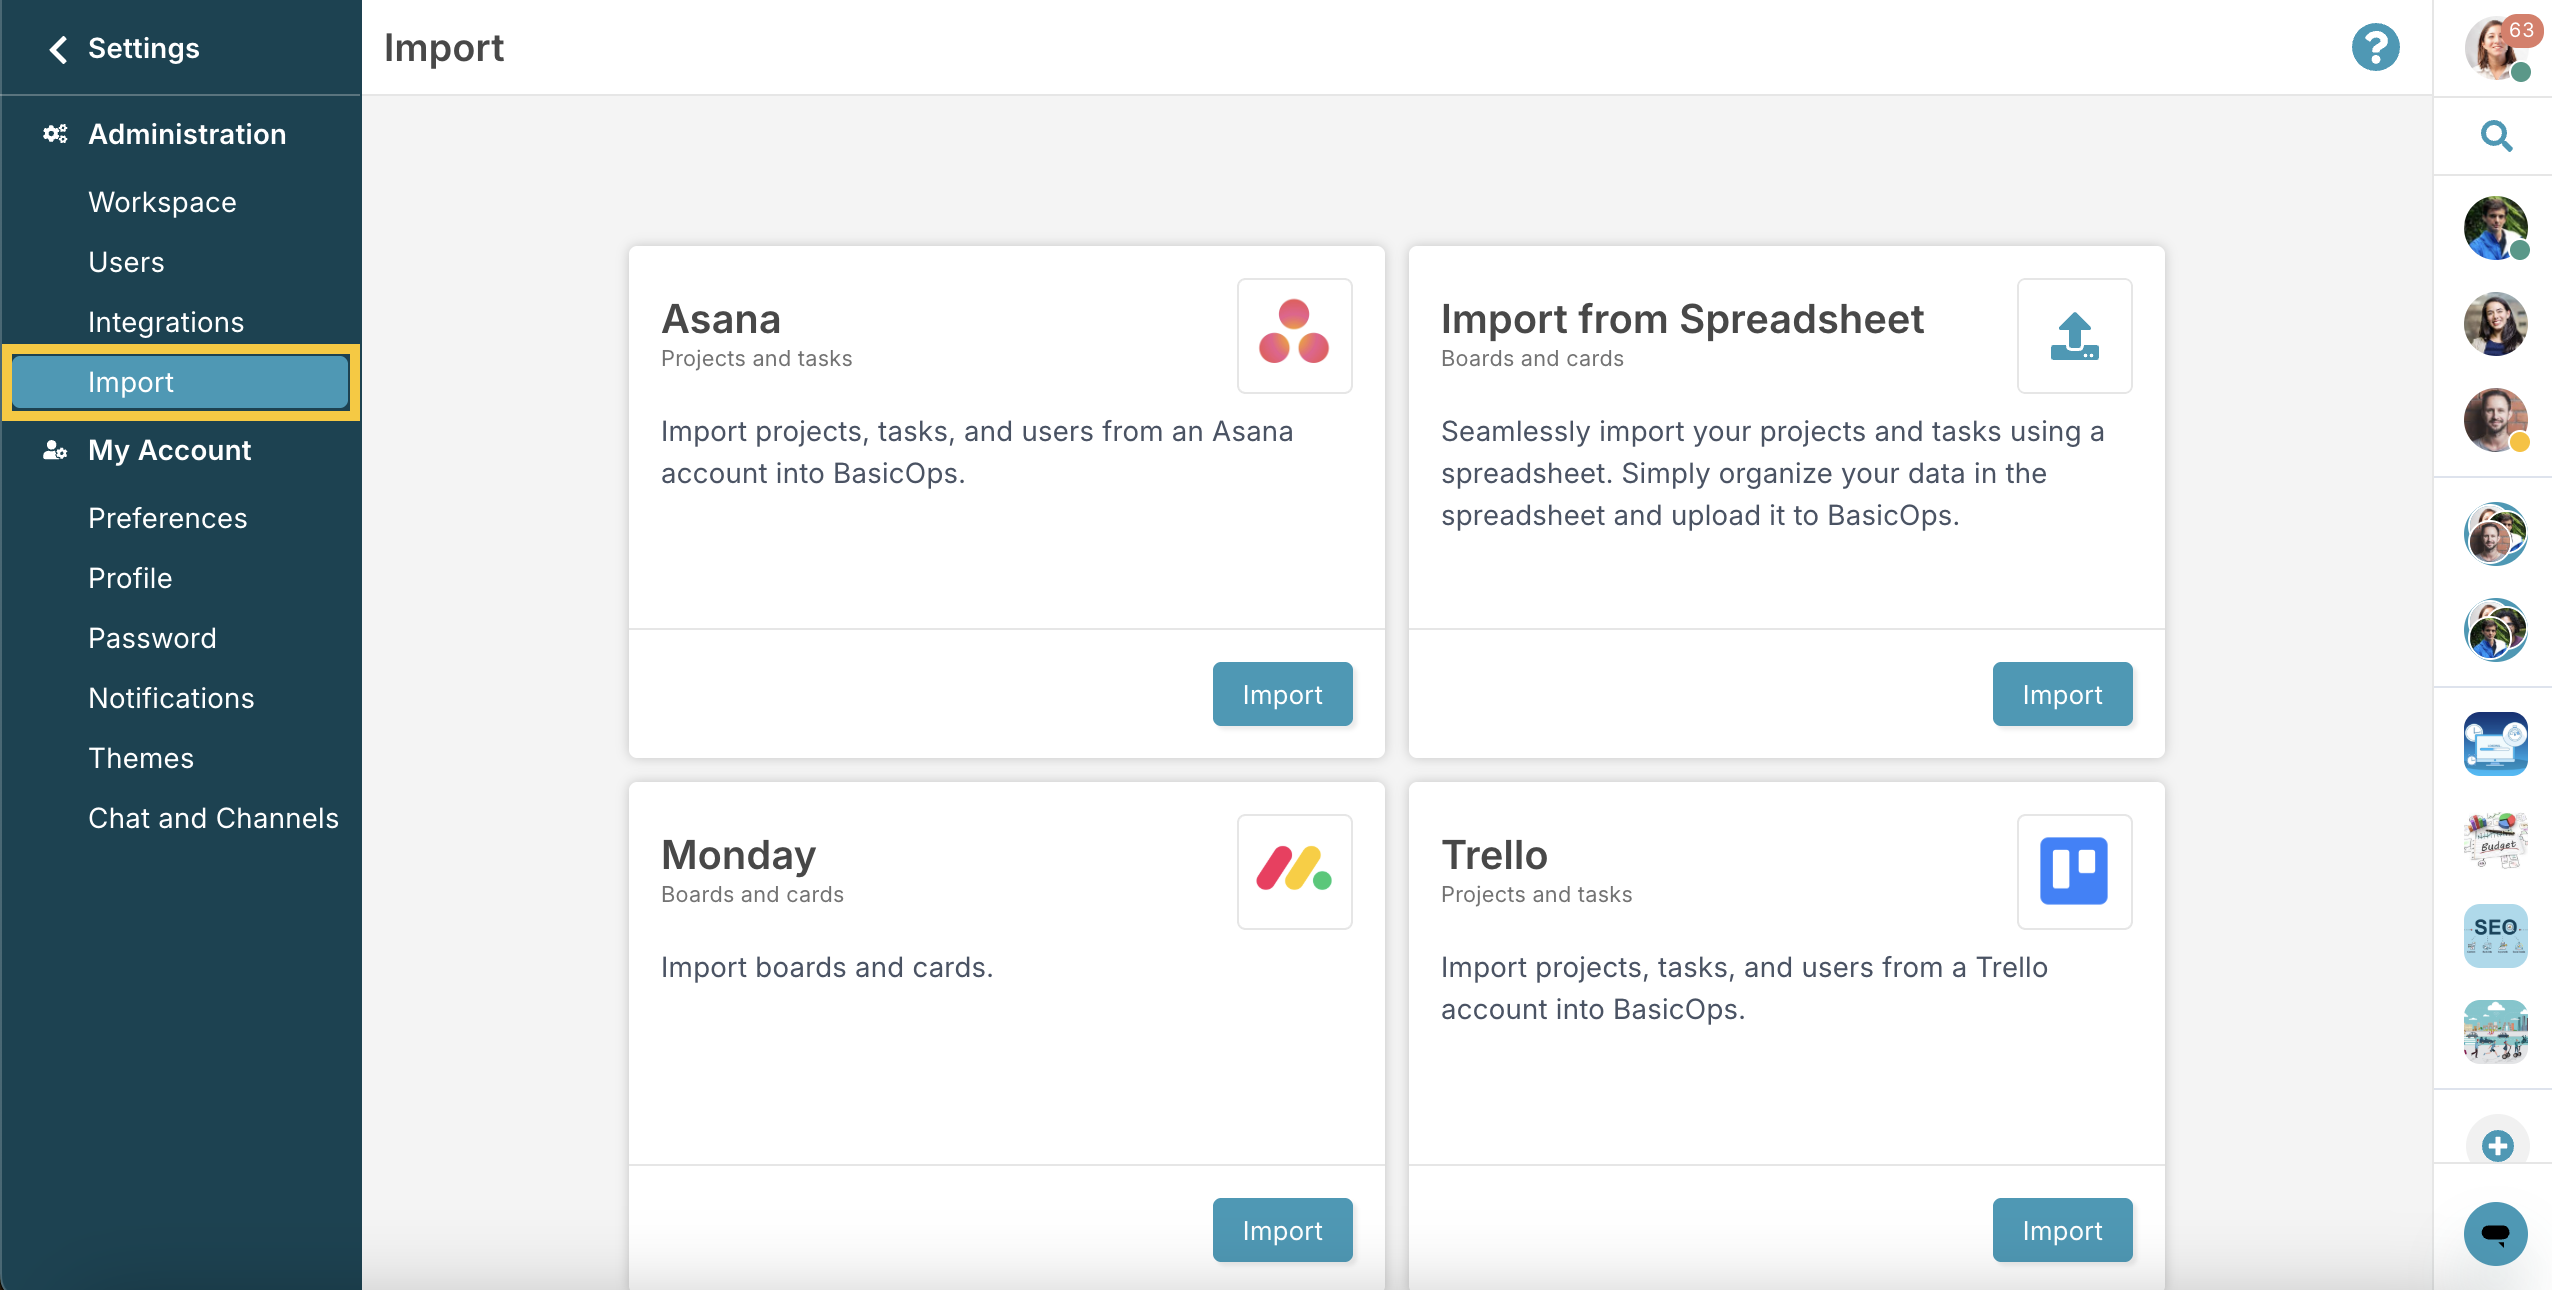Click the plus add icon in right rail
Viewport: 2552px width, 1290px height.
click(x=2497, y=1145)
